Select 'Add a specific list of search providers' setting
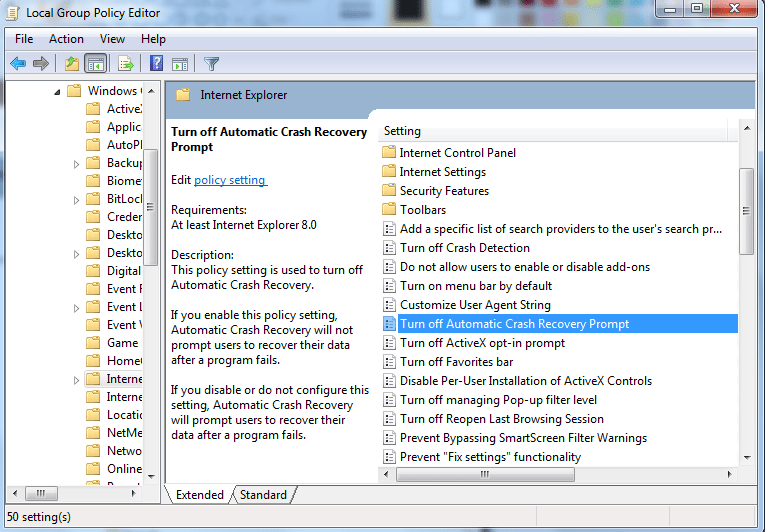This screenshot has width=765, height=532. (x=561, y=229)
